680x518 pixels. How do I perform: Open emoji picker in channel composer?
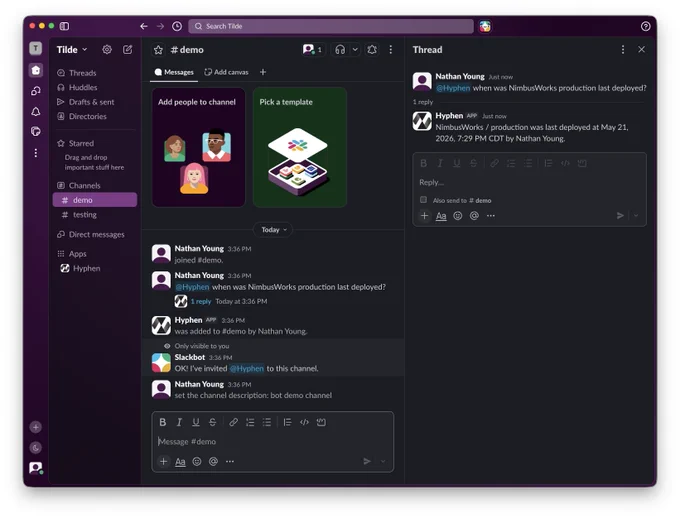point(197,462)
